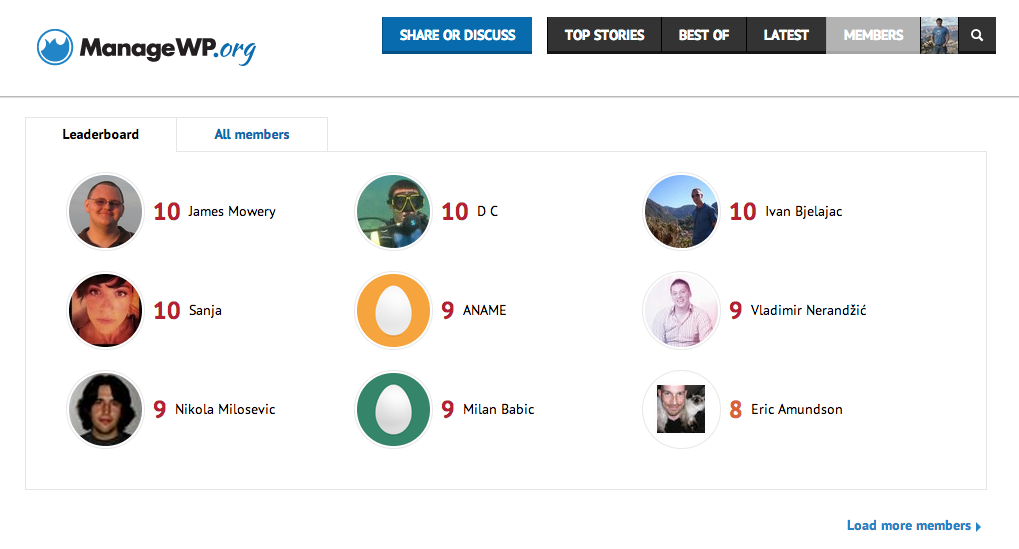Go to the Best Of section
This screenshot has width=1019, height=549.
point(704,35)
